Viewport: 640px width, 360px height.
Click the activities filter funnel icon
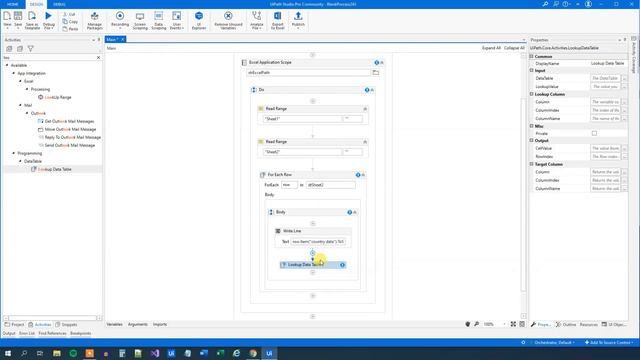(x=31, y=49)
